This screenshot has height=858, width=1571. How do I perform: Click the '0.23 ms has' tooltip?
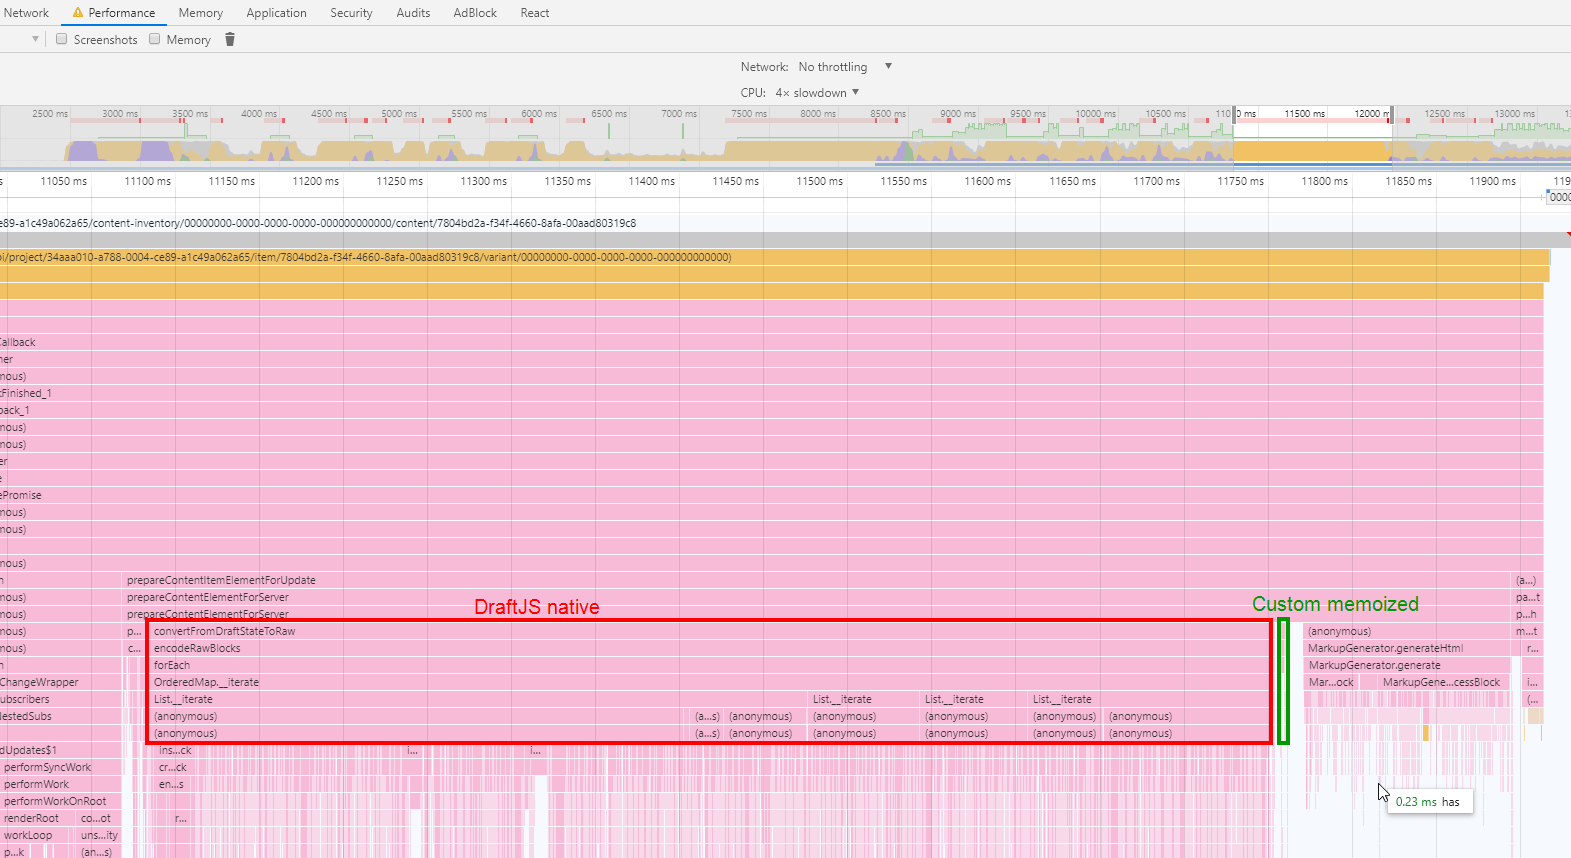(1428, 802)
